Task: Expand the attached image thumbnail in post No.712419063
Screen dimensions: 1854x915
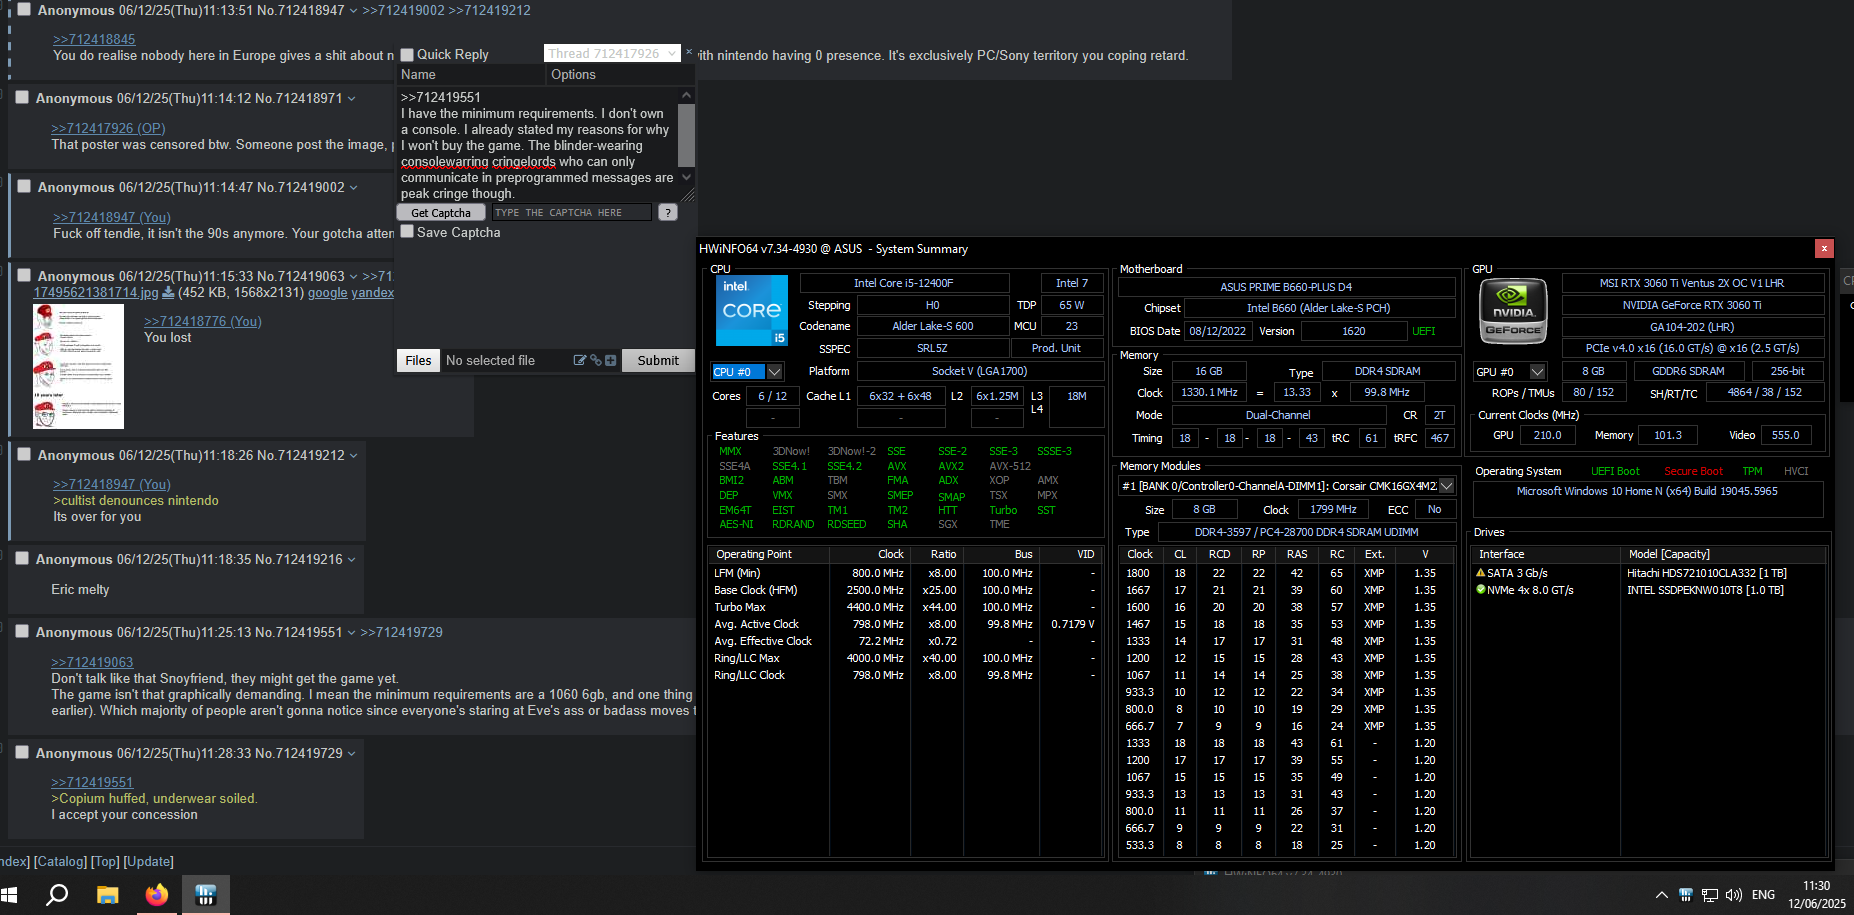Action: (x=79, y=366)
